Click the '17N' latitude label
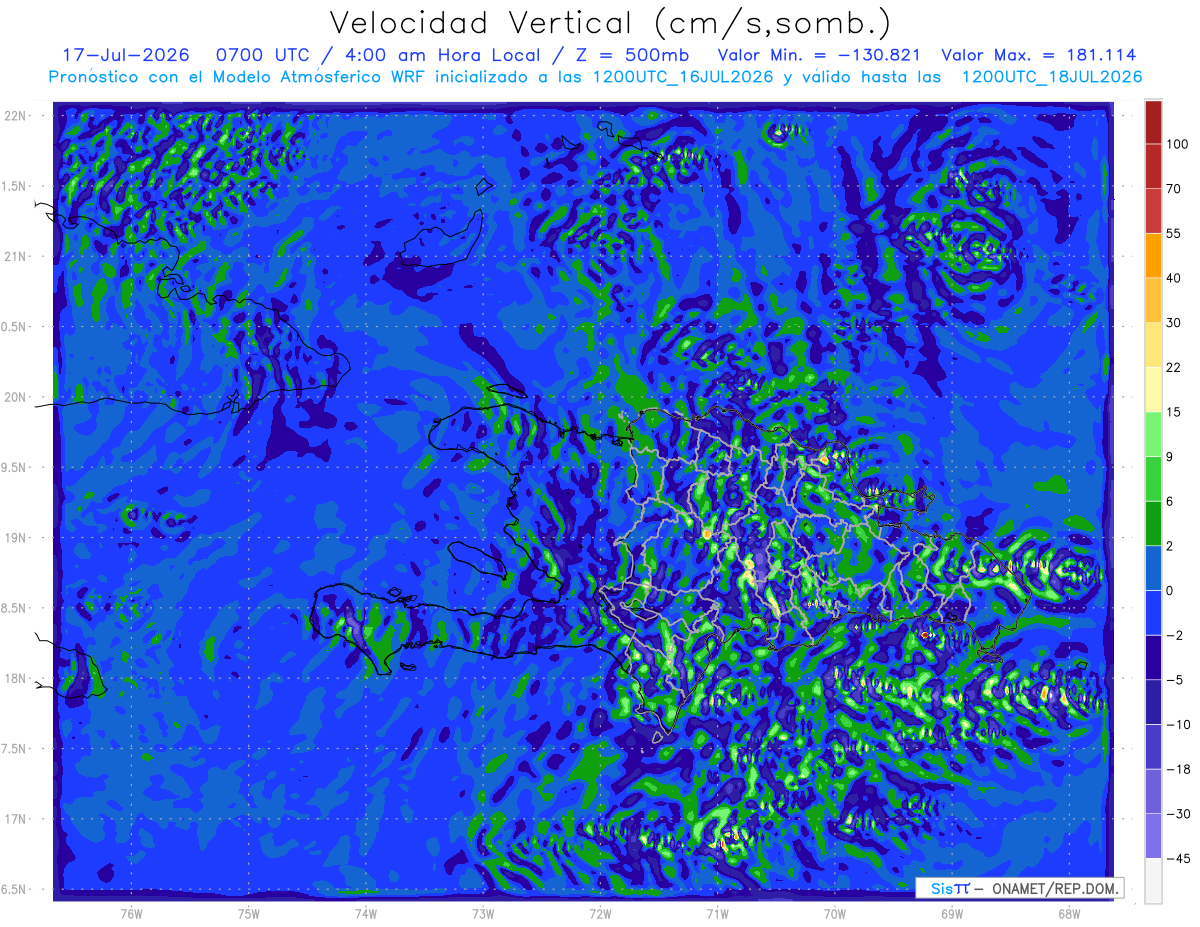 point(15,819)
